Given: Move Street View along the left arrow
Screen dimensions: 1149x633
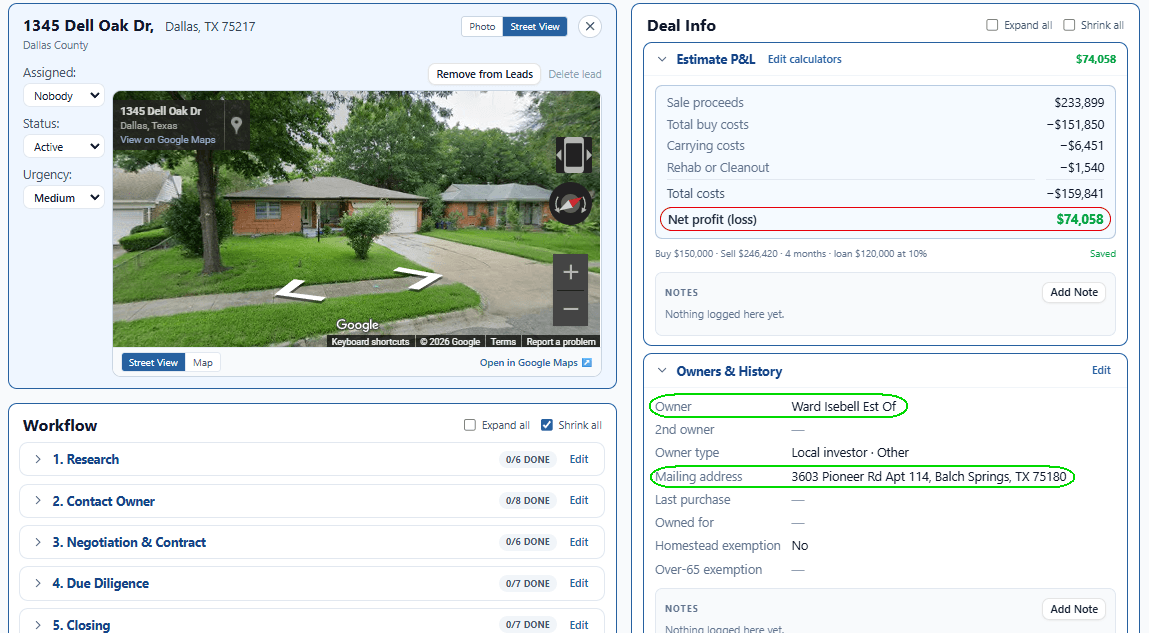Looking at the screenshot, I should click(x=298, y=291).
